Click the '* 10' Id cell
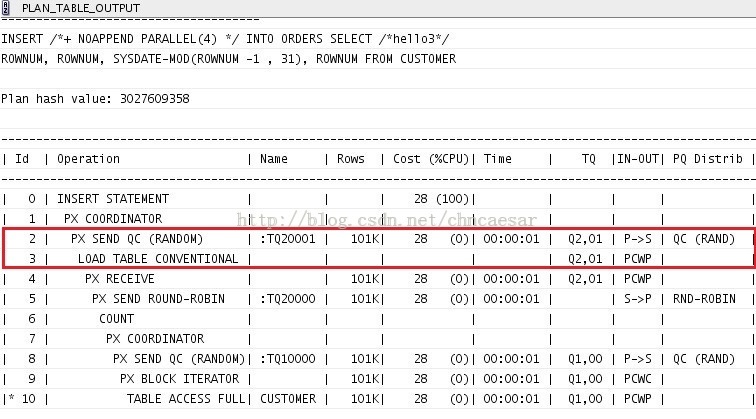756x419 pixels. click(22, 399)
